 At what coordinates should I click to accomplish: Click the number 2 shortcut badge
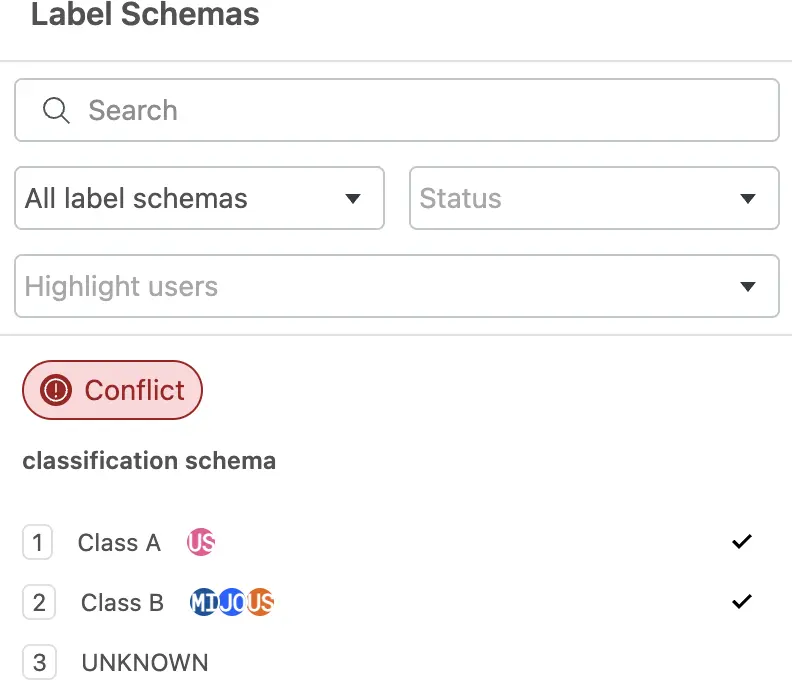click(39, 602)
